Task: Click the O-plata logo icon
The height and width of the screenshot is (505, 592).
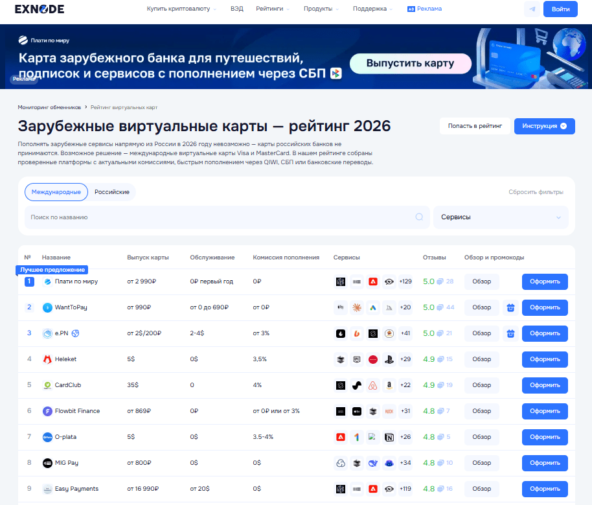Action: [48, 437]
